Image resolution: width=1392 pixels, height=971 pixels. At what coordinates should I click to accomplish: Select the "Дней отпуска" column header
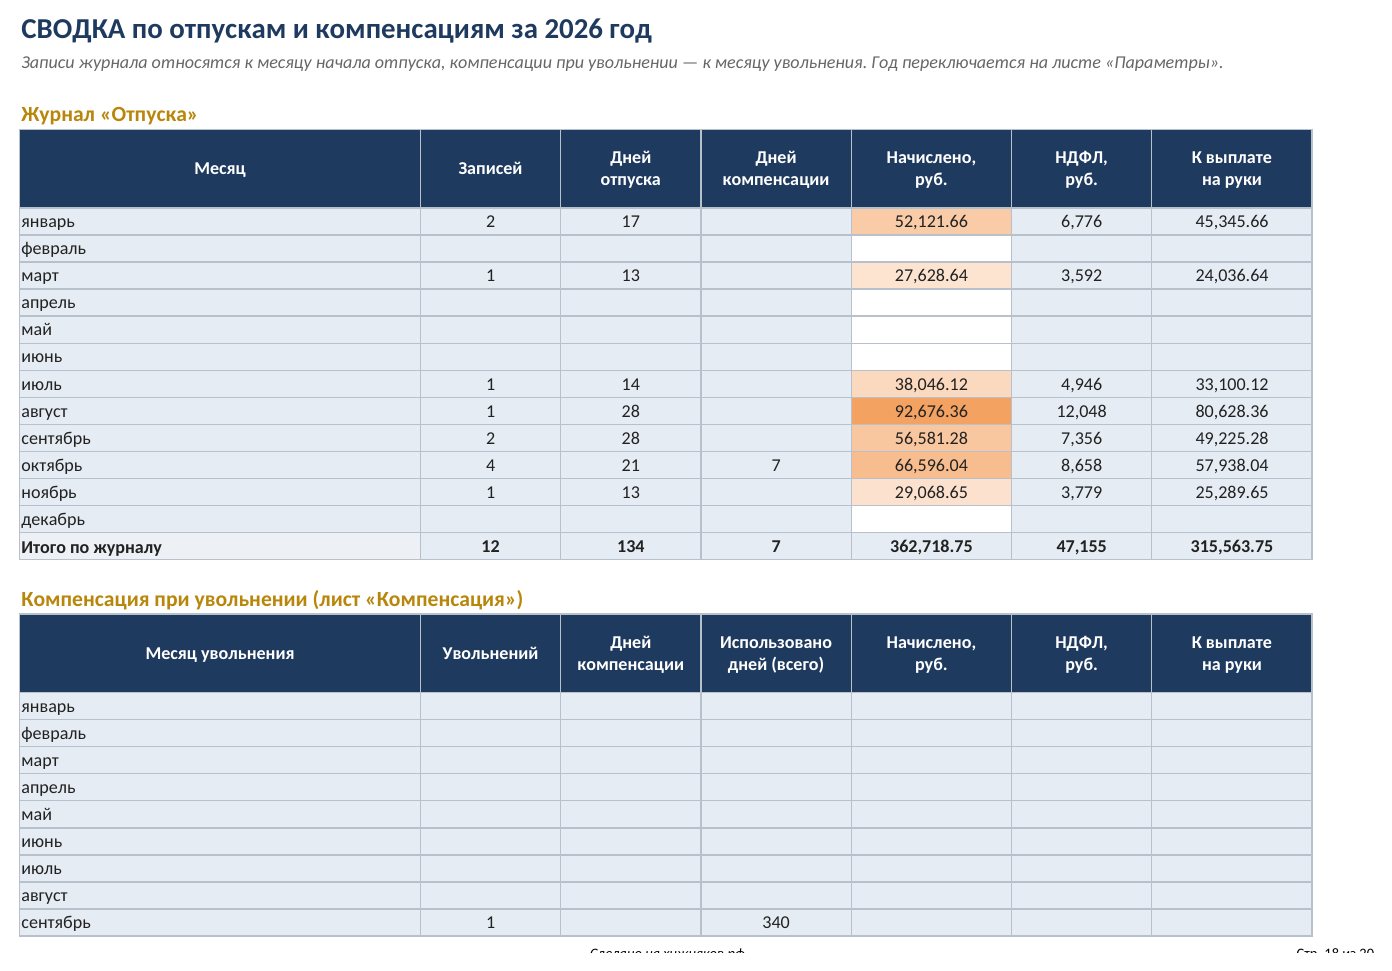click(x=631, y=168)
